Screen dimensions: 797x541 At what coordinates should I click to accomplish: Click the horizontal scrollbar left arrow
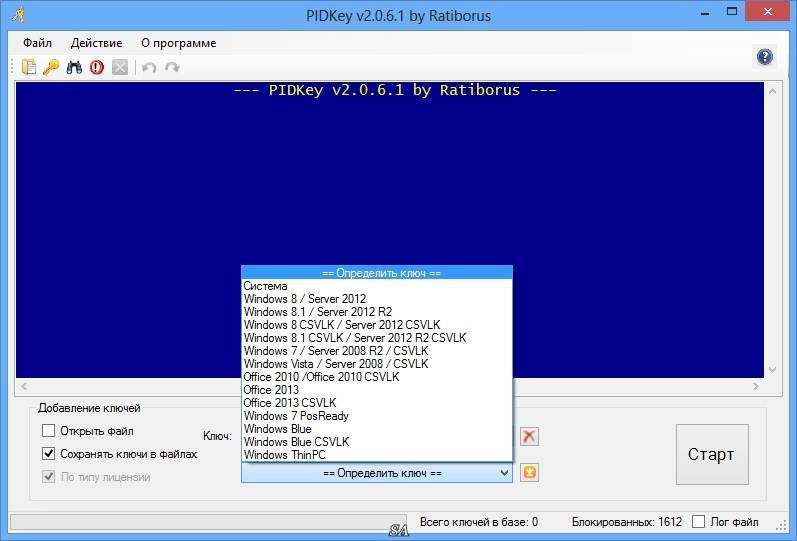point(24,386)
